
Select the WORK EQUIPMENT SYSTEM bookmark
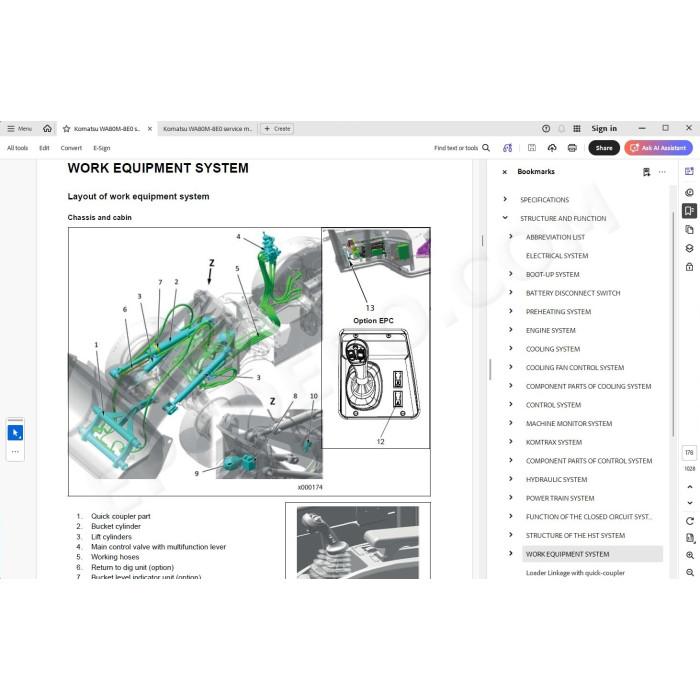[592, 554]
